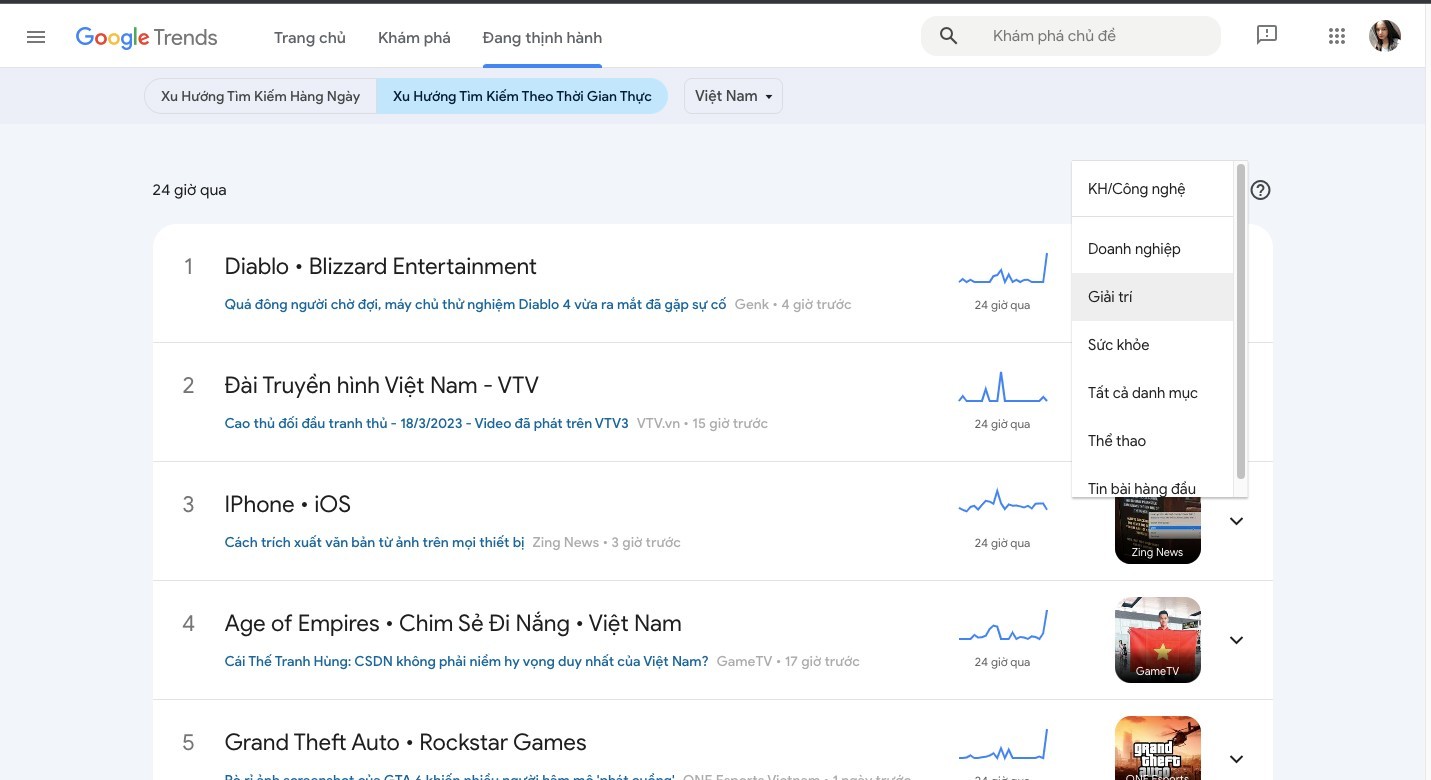Open the hamburger main menu

[36, 37]
